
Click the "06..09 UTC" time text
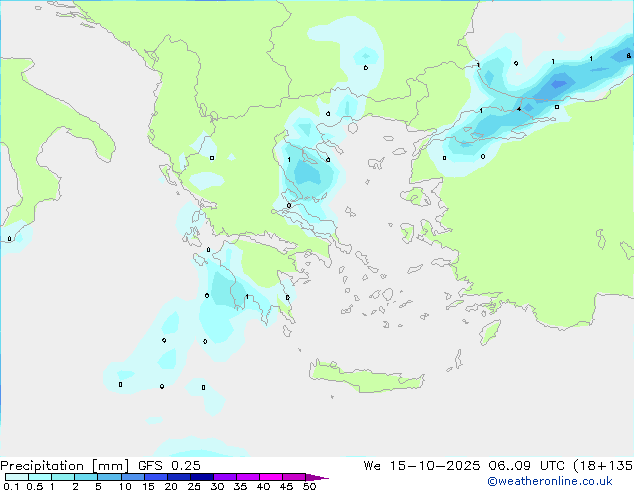click(x=527, y=466)
